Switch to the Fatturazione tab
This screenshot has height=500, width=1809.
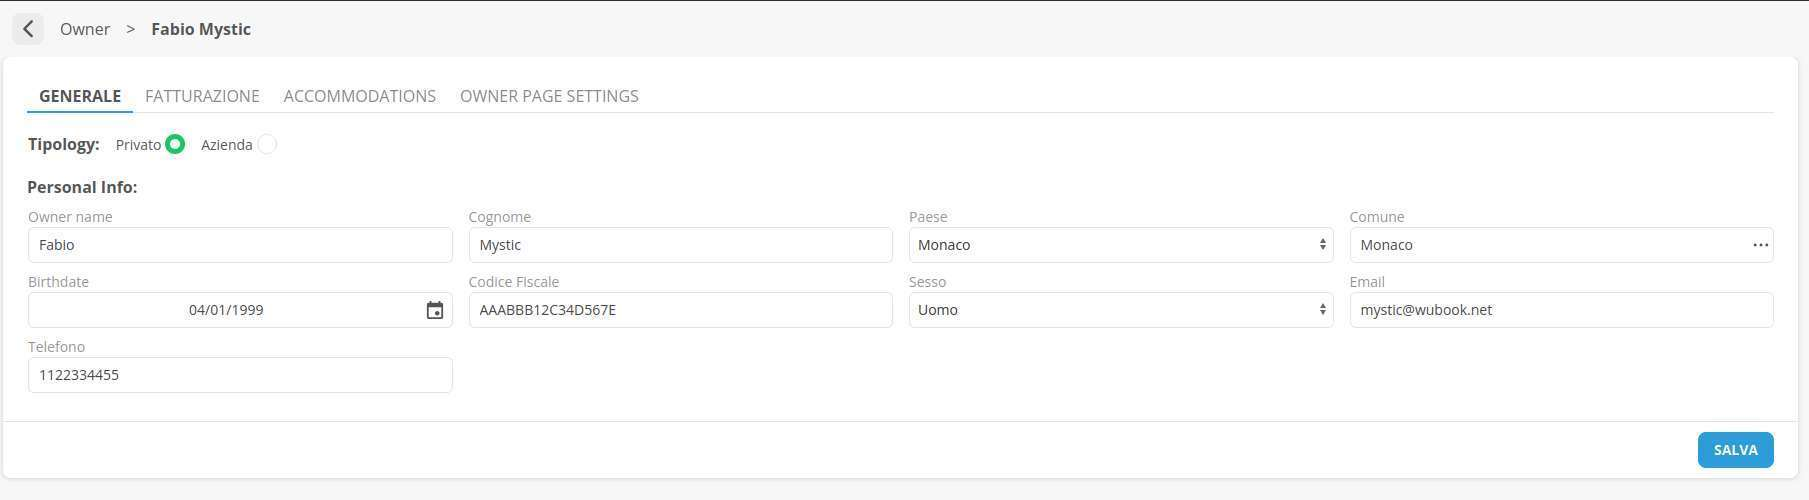pyautogui.click(x=202, y=96)
